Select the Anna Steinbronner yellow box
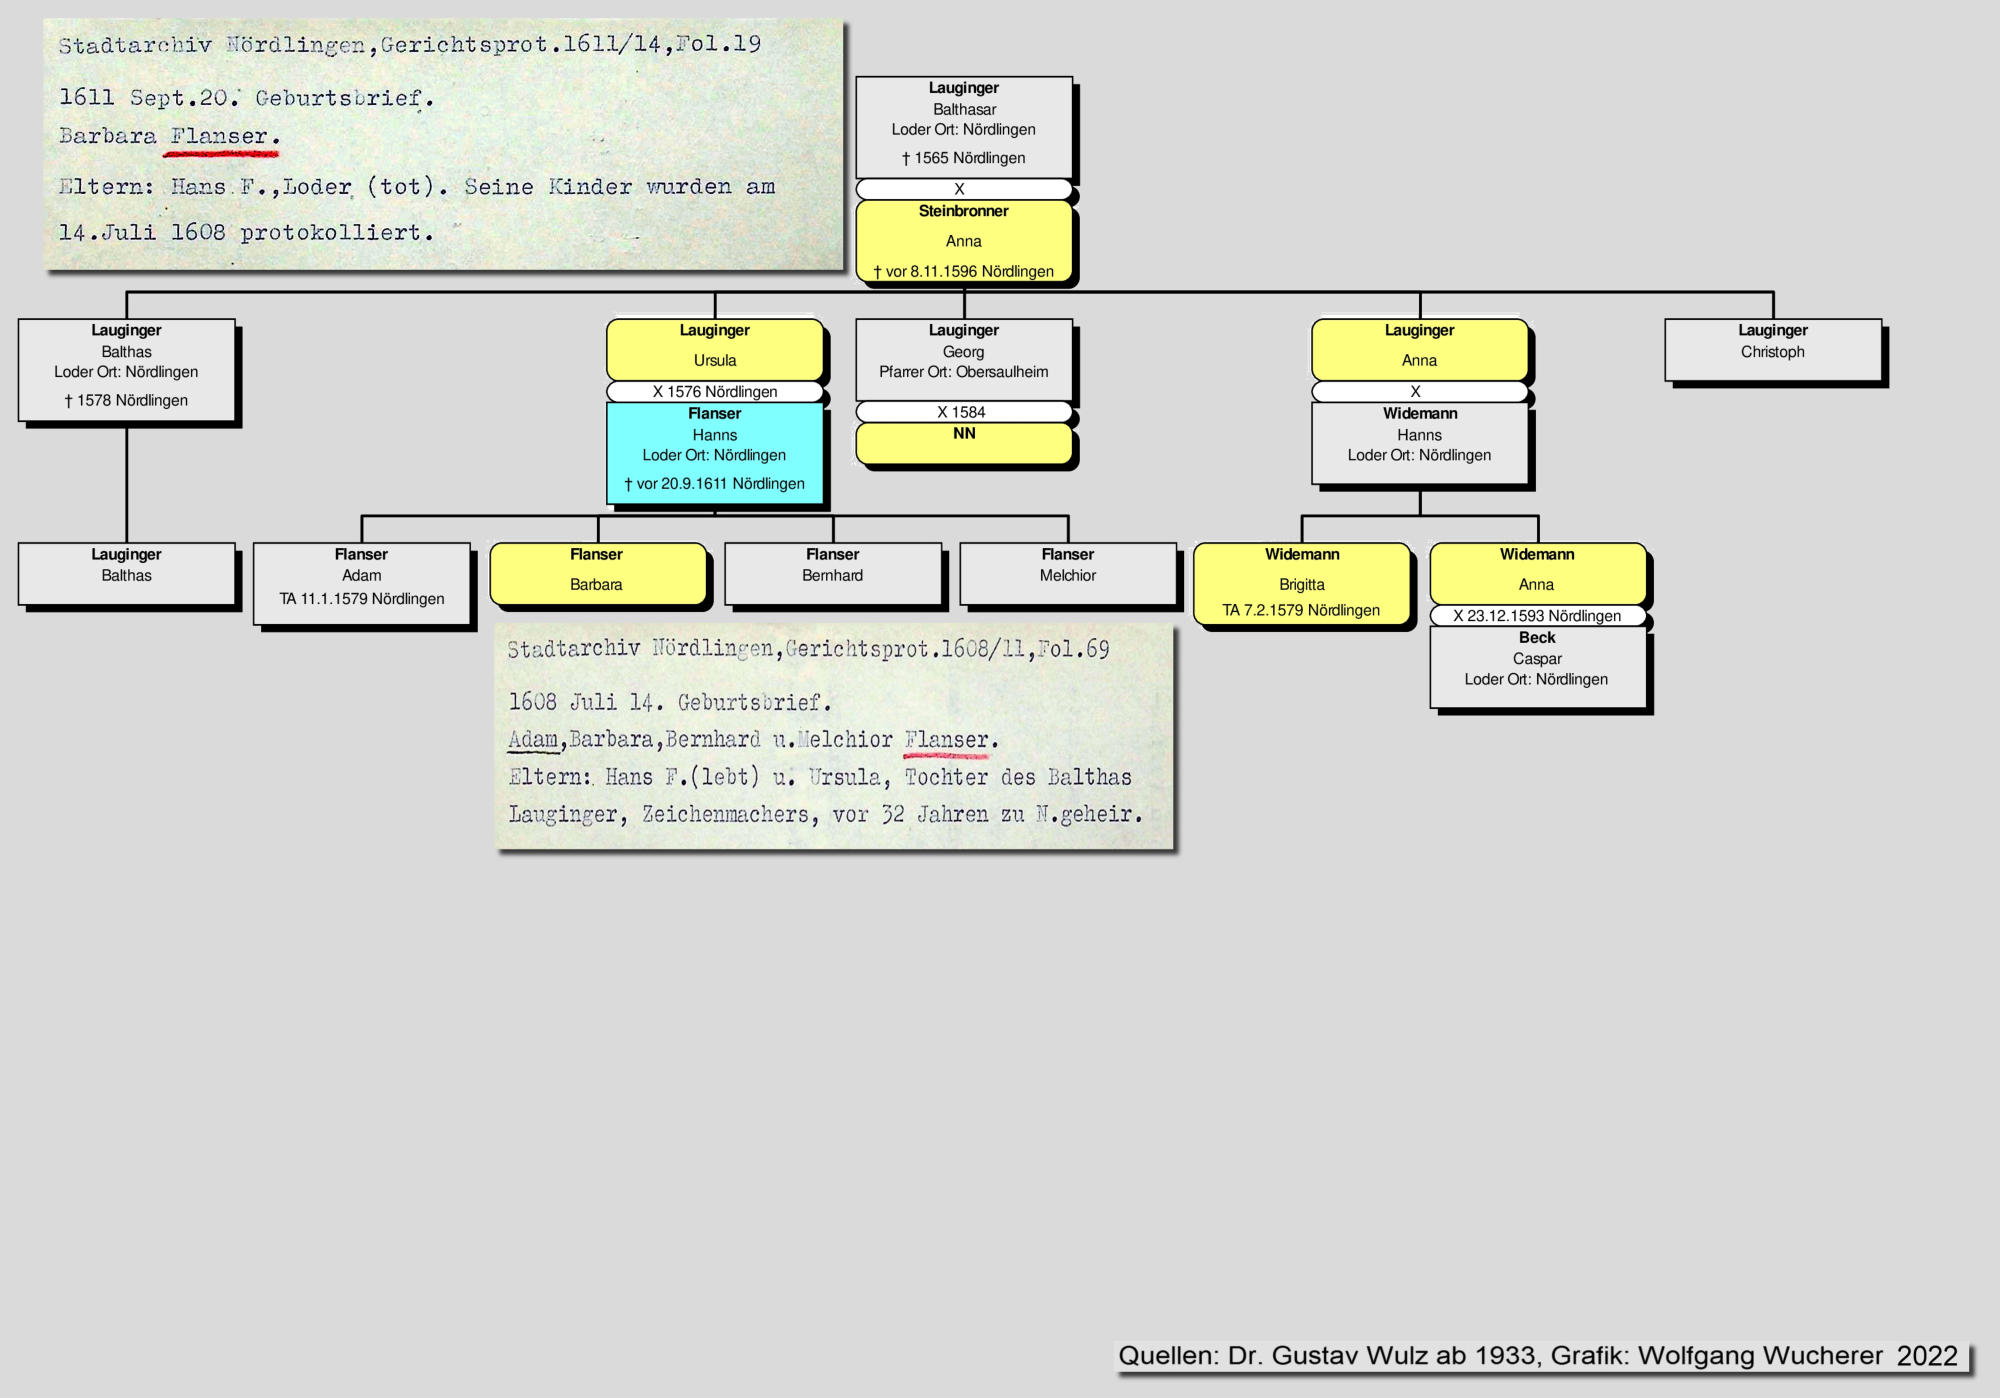This screenshot has height=1398, width=2000. click(963, 241)
